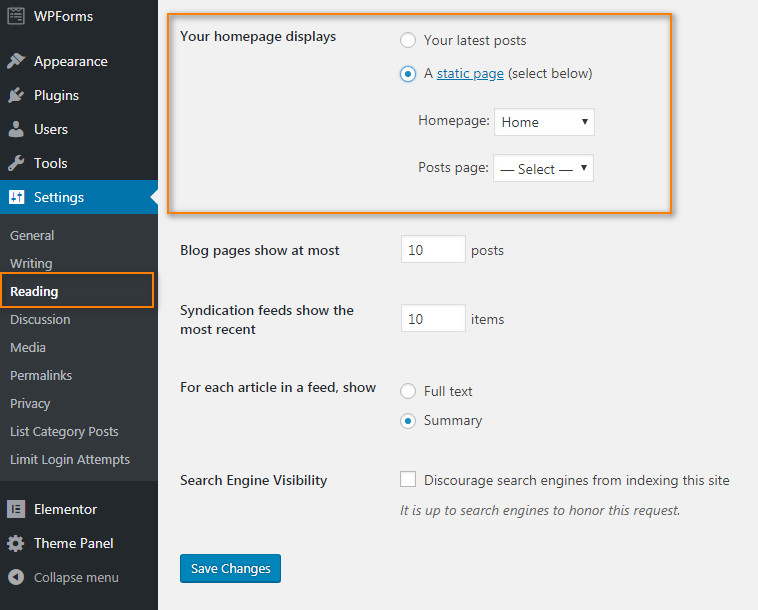Go to the Discussion settings submenu

click(x=40, y=320)
